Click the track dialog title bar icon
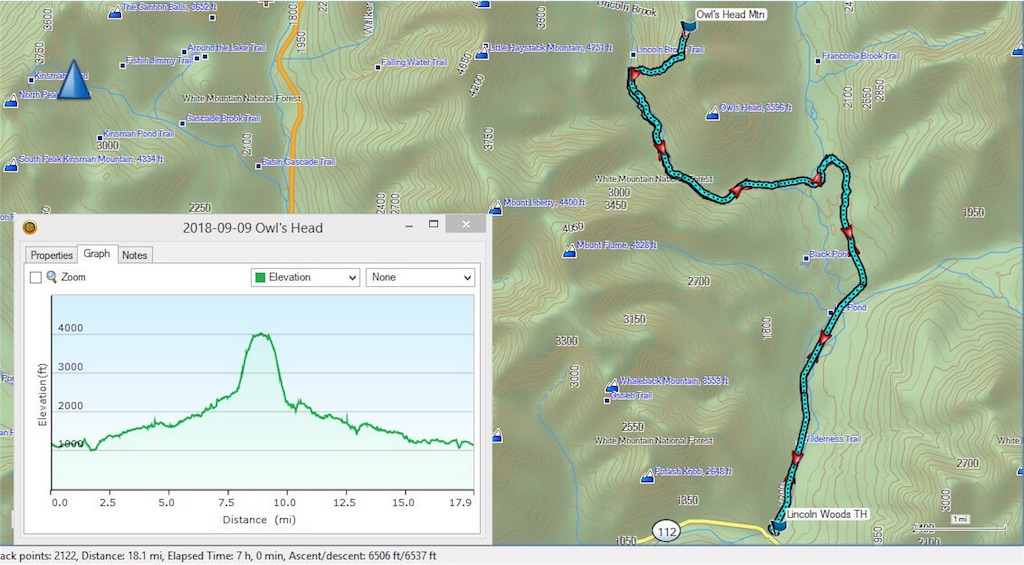 29,227
